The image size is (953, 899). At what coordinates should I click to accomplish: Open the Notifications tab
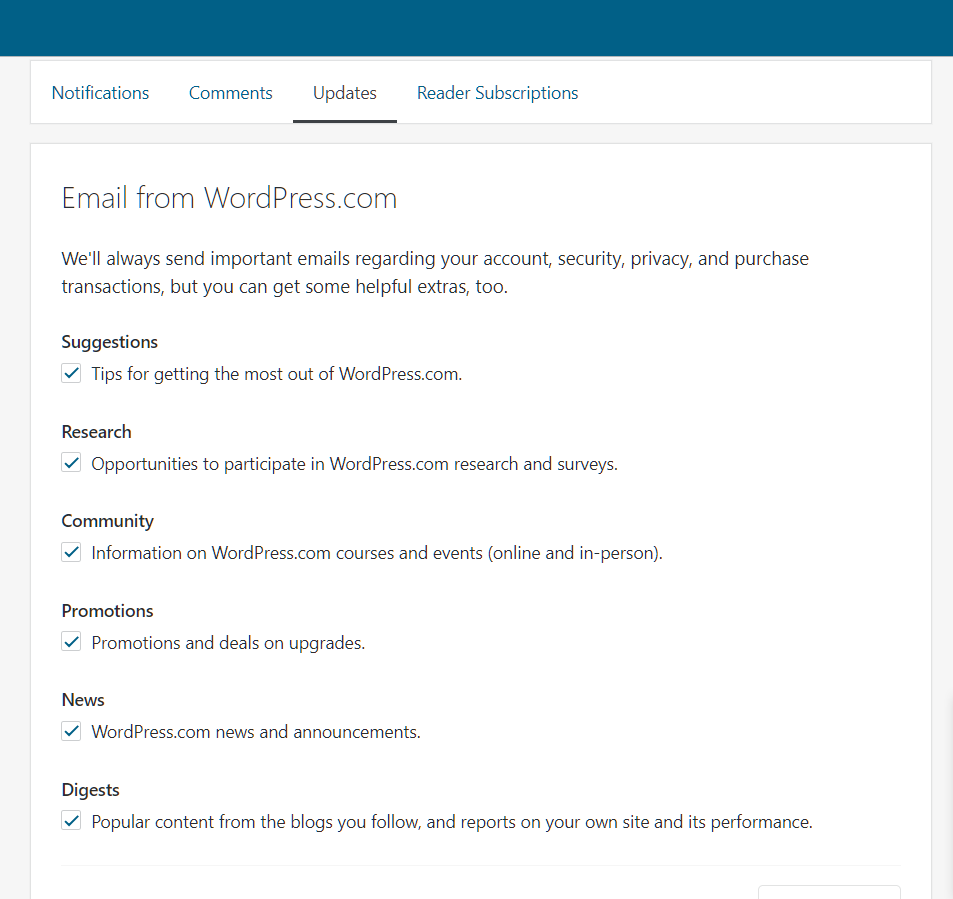click(x=100, y=93)
